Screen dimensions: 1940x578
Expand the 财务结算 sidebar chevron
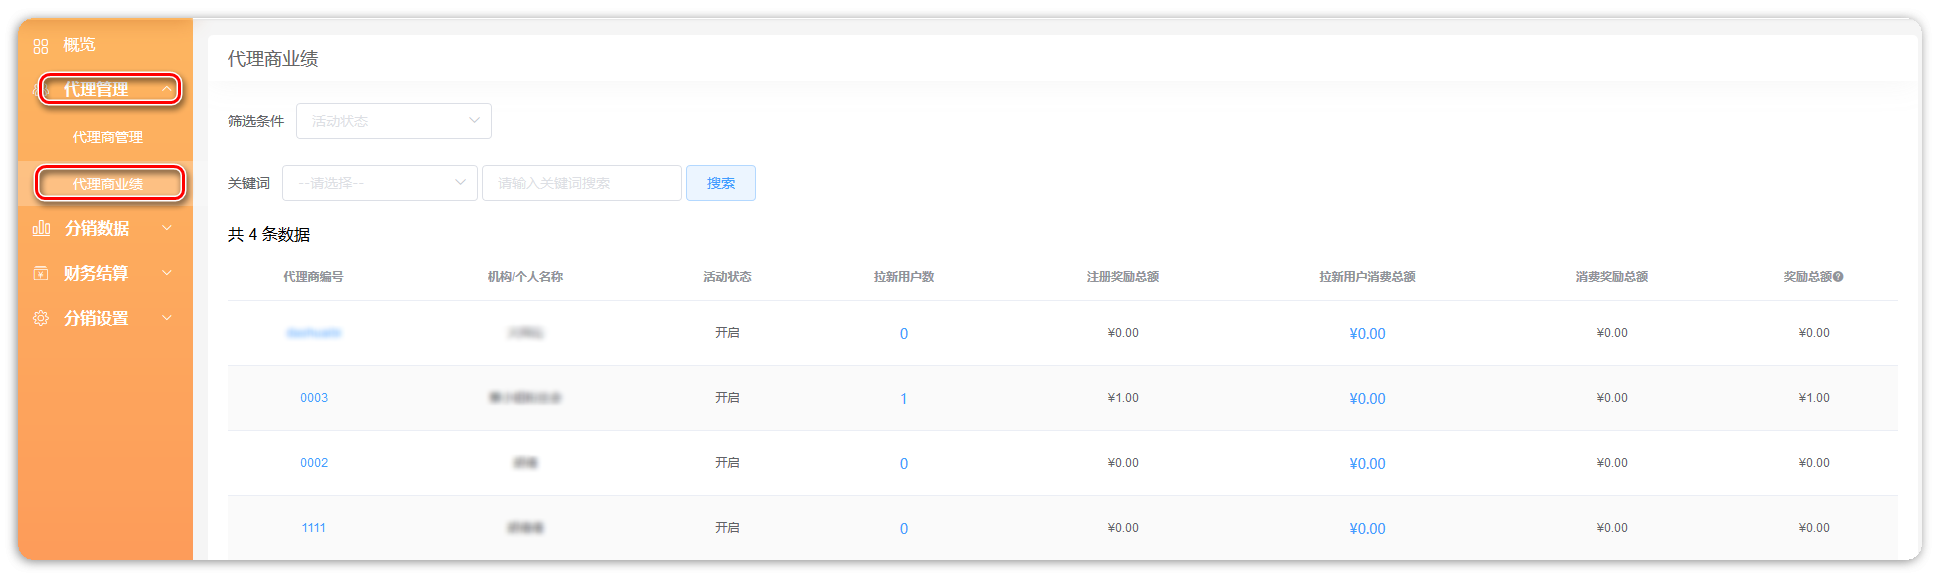coord(167,273)
